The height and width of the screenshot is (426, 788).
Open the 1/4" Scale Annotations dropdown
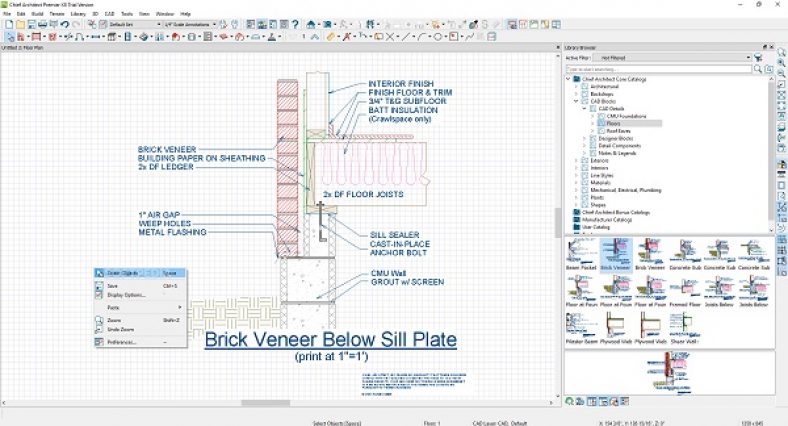pos(190,24)
